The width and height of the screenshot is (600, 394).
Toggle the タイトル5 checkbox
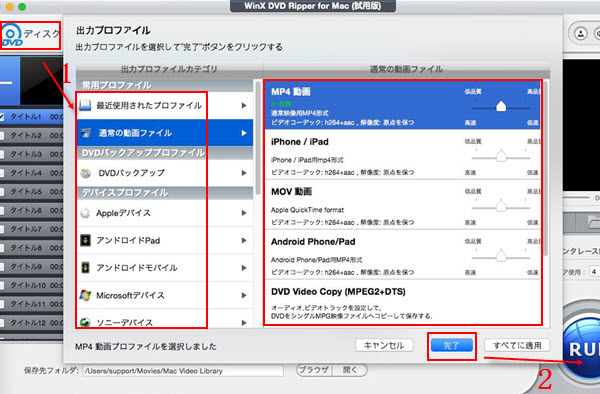2,192
